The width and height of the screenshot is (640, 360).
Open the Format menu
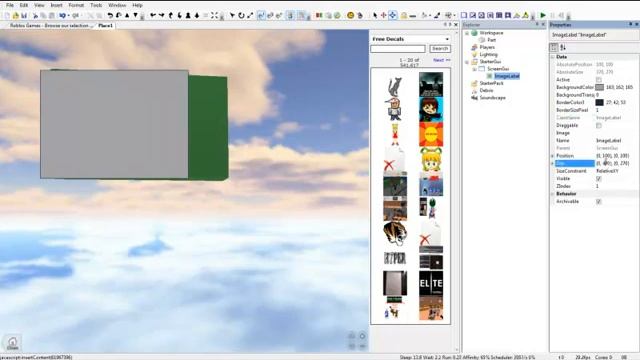(x=76, y=5)
